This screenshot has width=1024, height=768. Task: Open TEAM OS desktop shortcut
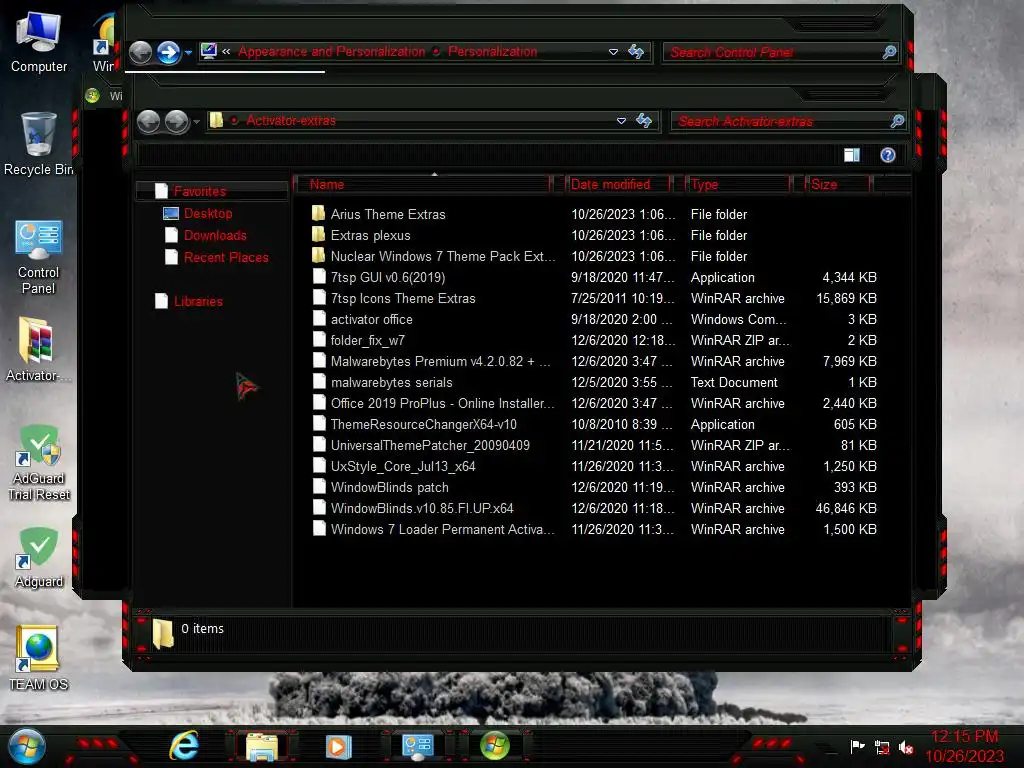[x=39, y=658]
